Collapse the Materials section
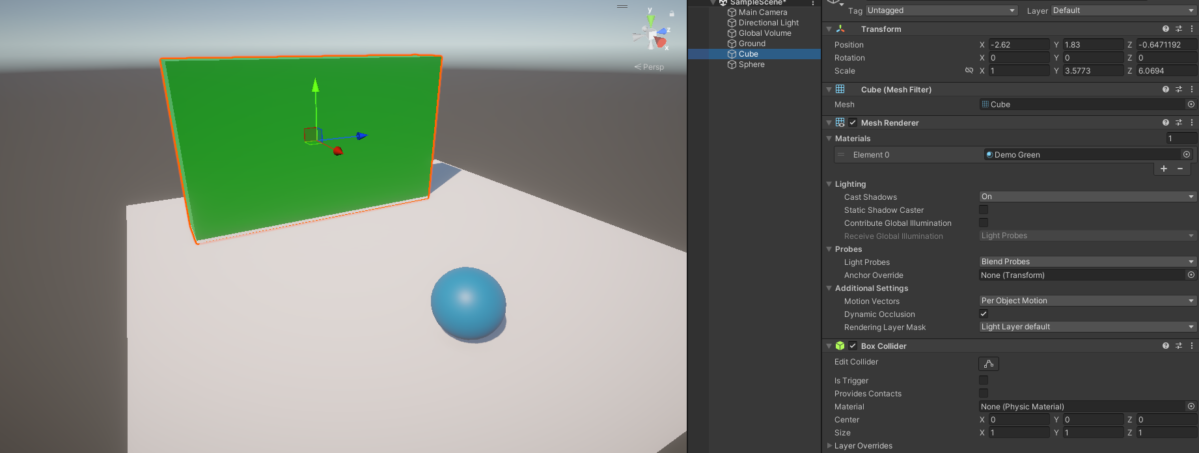 coord(829,139)
